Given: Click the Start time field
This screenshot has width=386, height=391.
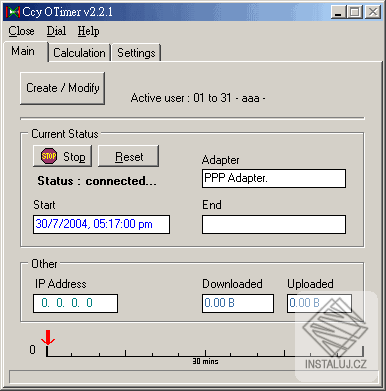Looking at the screenshot, I should (101, 224).
